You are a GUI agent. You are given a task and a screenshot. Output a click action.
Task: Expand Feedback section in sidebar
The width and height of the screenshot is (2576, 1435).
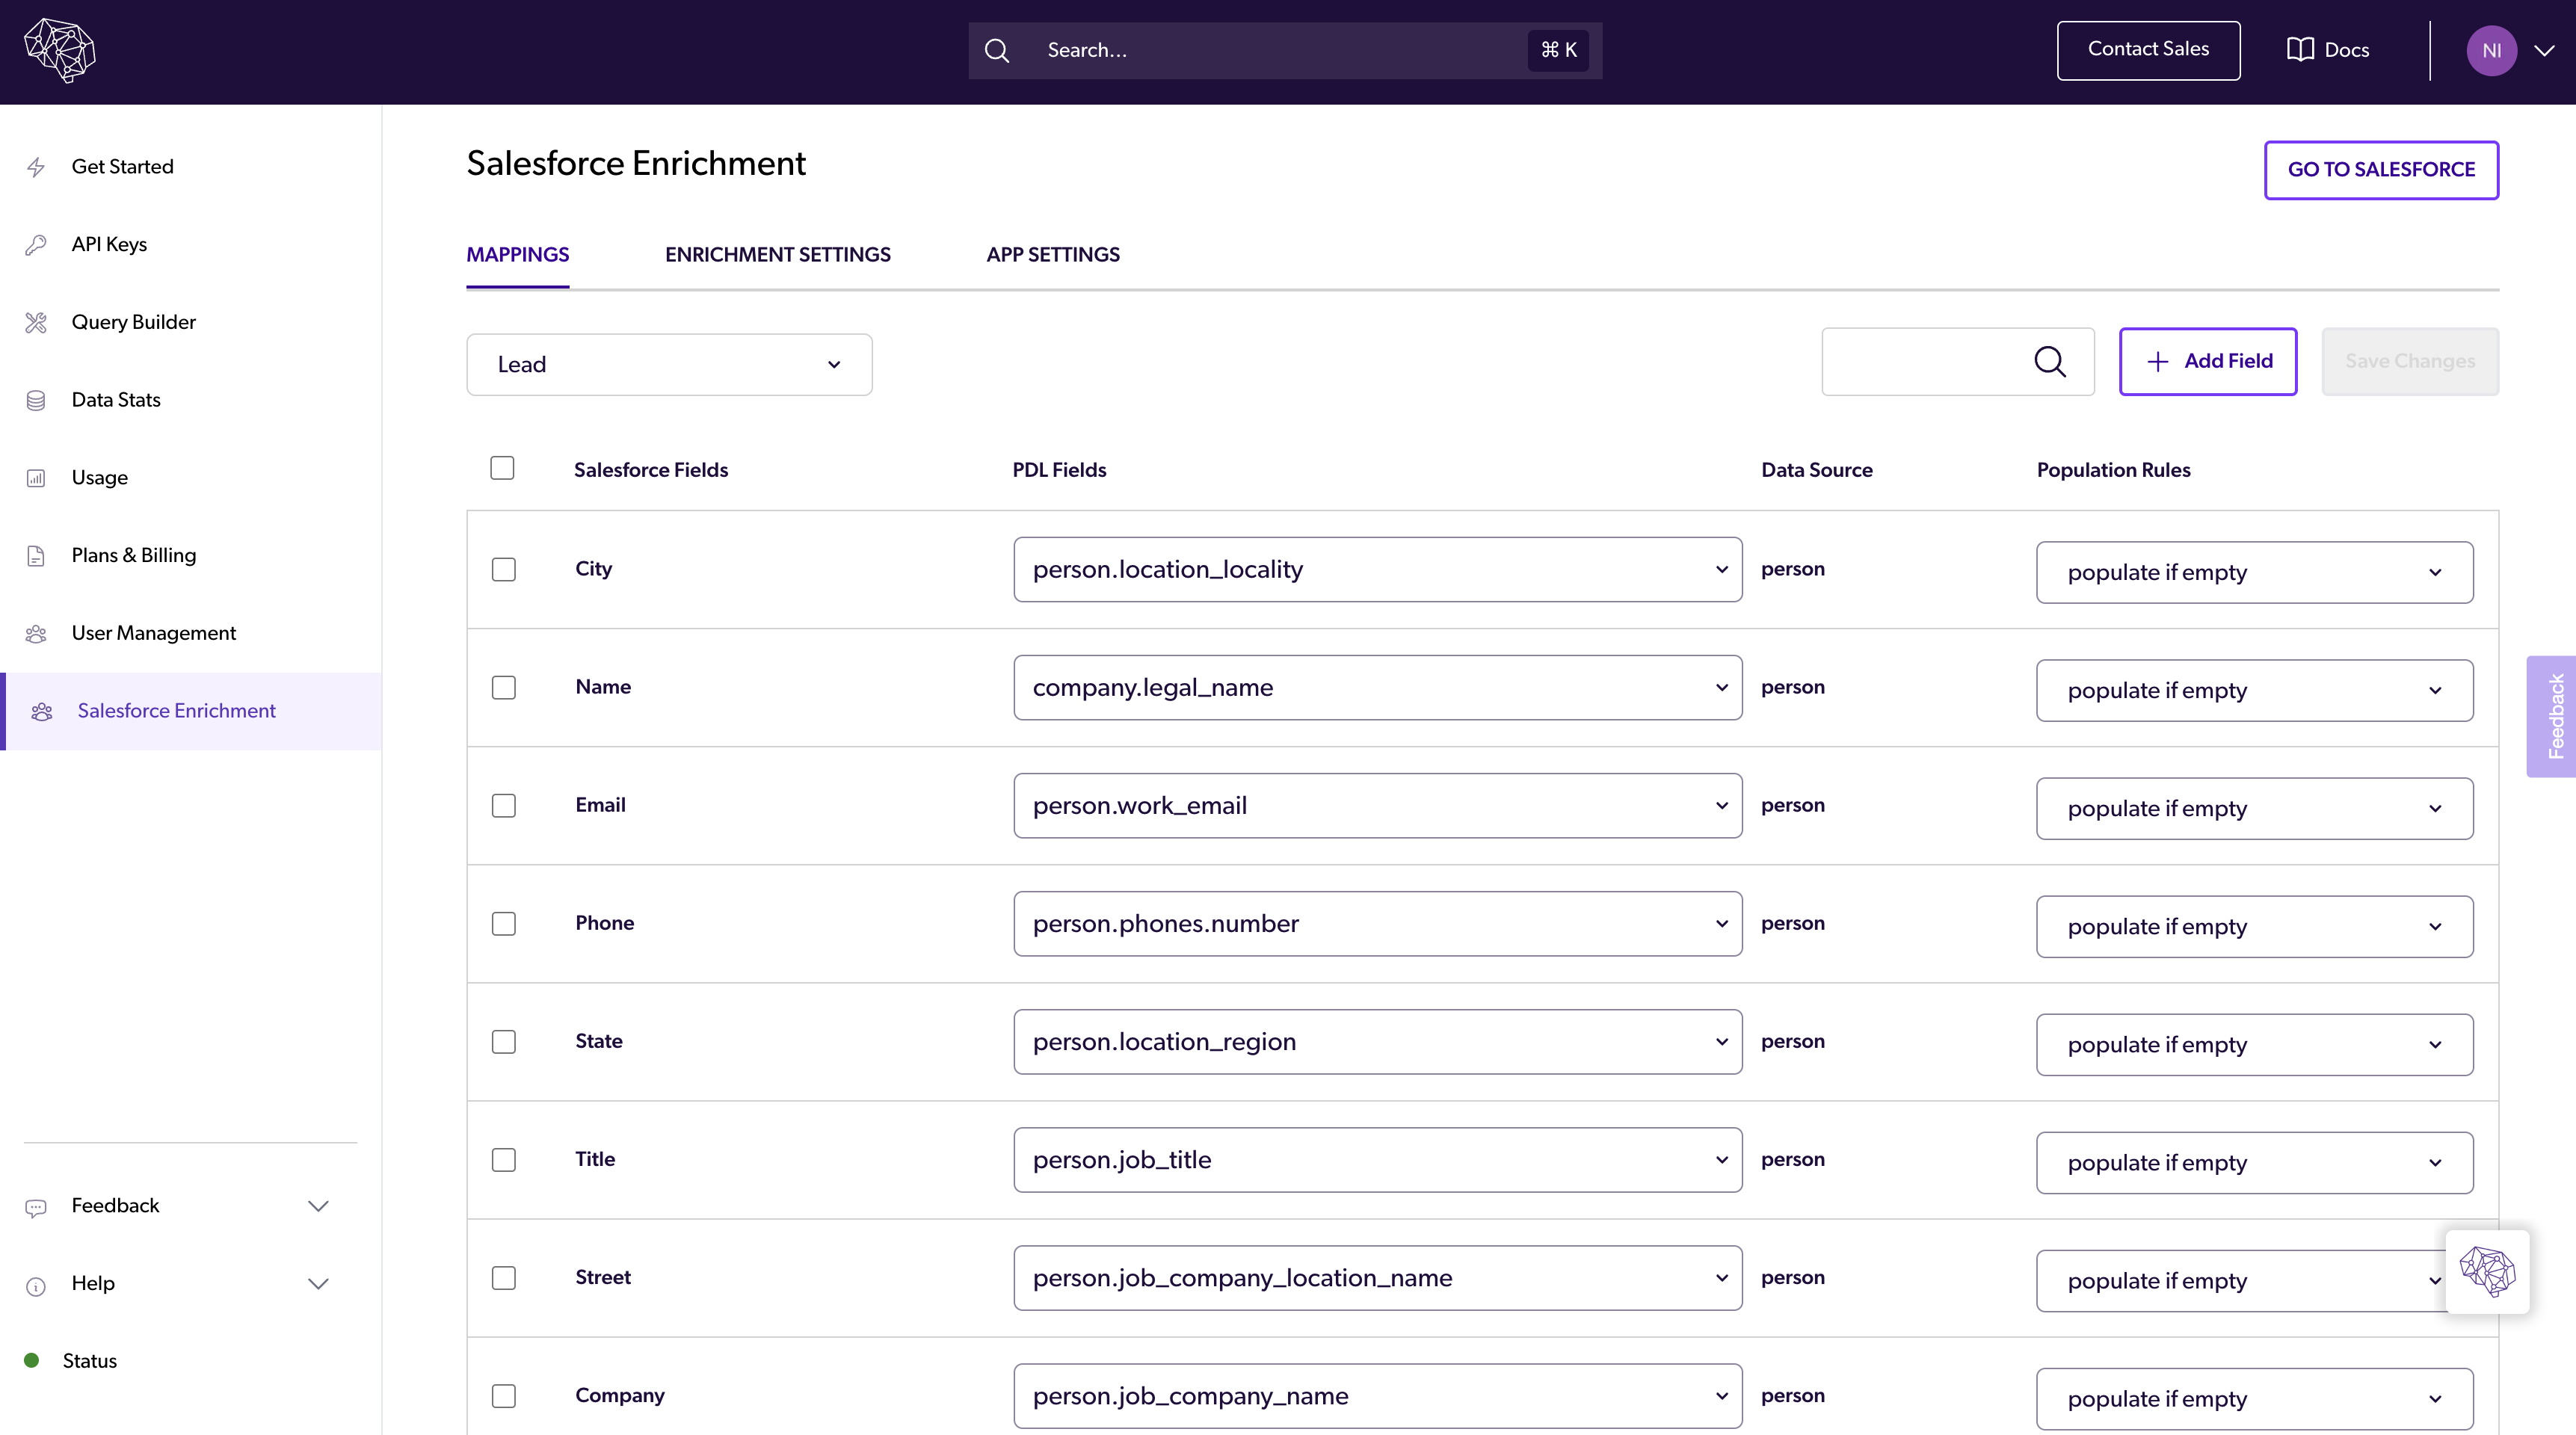pos(318,1205)
